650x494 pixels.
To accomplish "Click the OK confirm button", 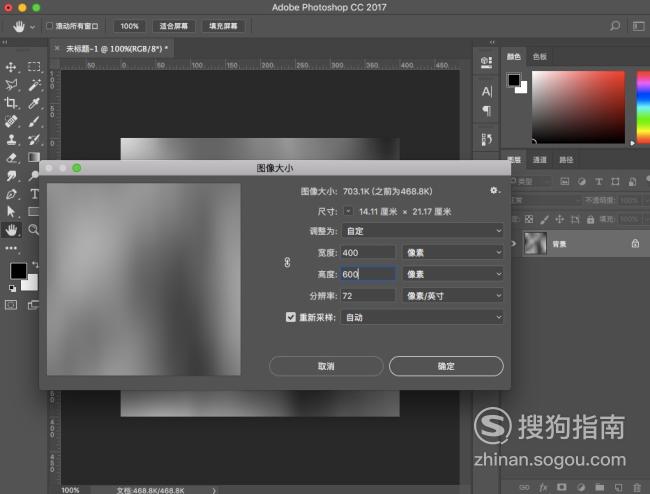I will tap(446, 366).
